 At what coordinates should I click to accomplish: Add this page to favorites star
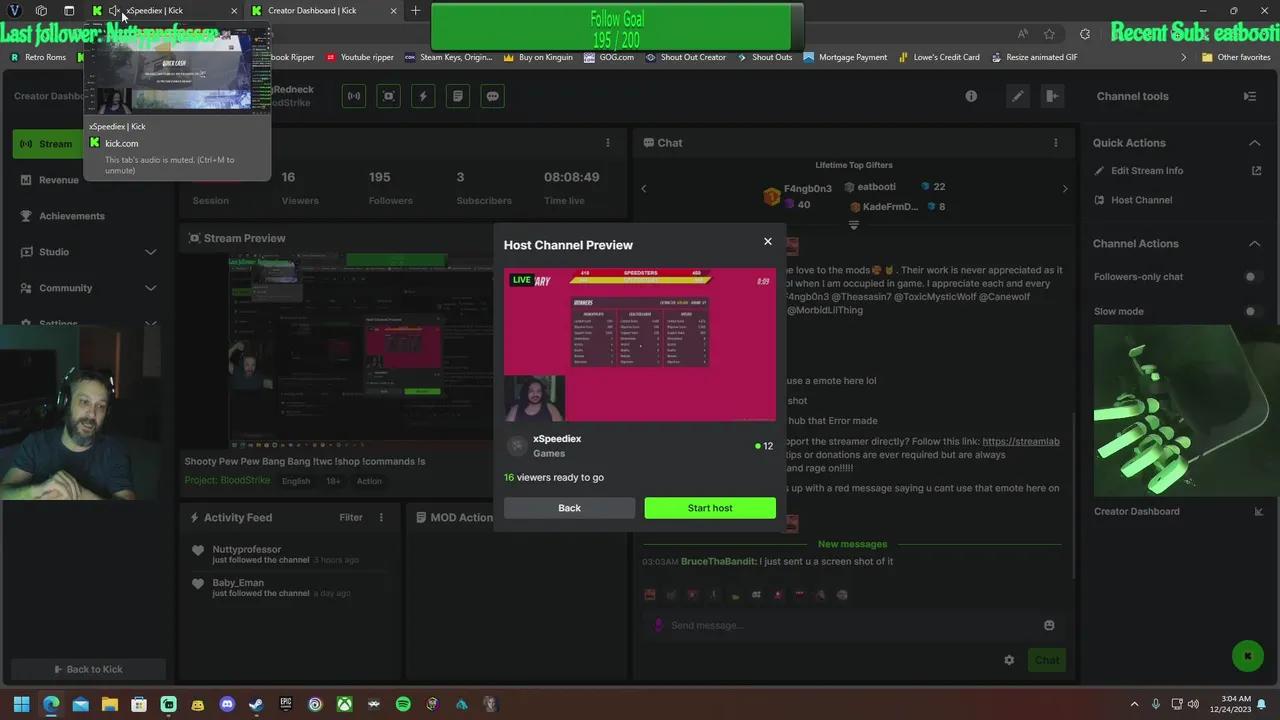point(1049,34)
